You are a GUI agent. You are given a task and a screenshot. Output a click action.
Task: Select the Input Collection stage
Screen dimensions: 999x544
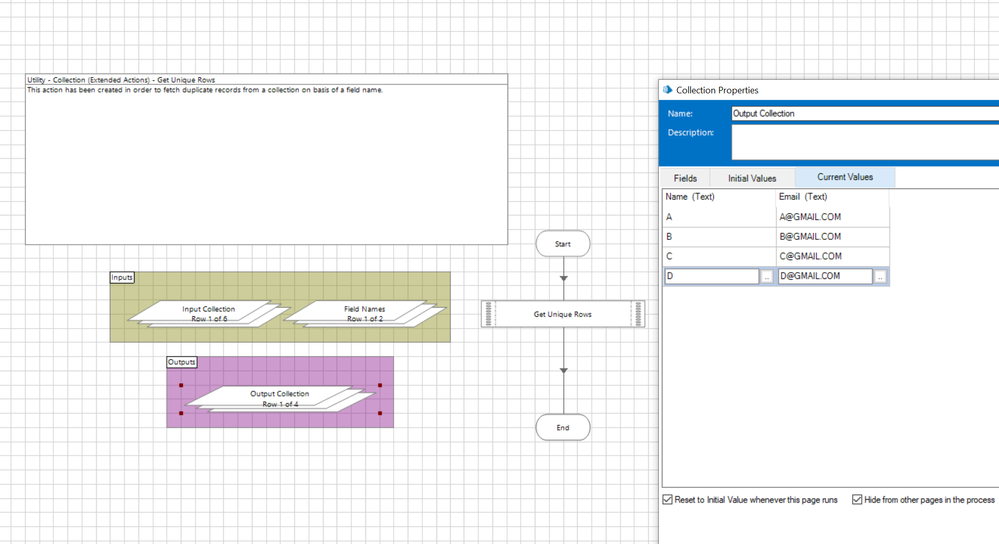[x=209, y=314]
